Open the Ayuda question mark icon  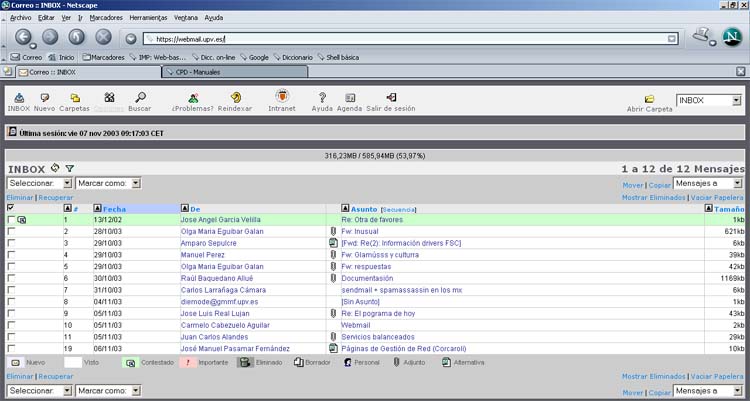point(322,98)
